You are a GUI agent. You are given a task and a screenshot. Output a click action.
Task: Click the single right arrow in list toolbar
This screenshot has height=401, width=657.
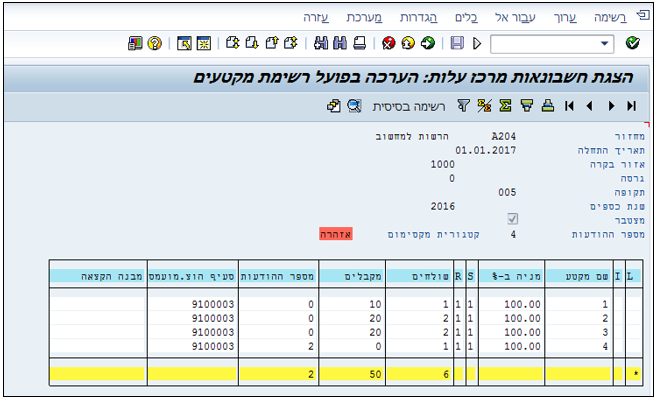[611, 106]
